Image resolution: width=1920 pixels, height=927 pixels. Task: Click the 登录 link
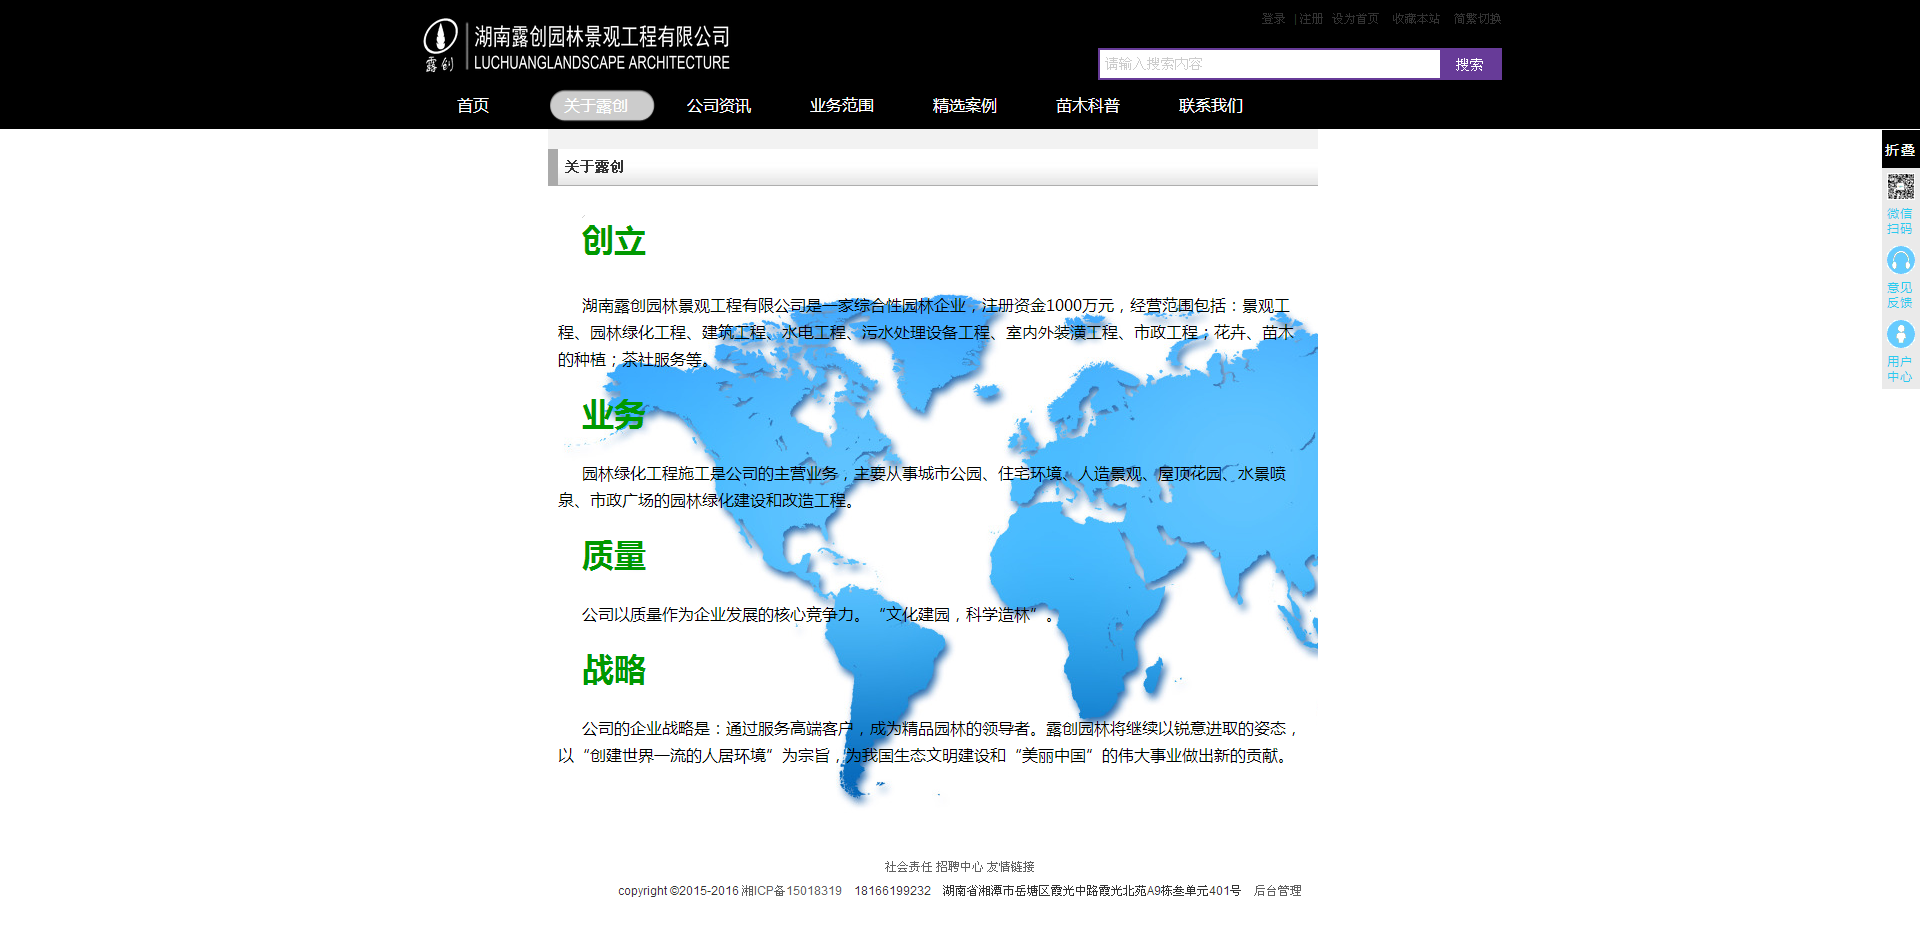pos(1273,19)
